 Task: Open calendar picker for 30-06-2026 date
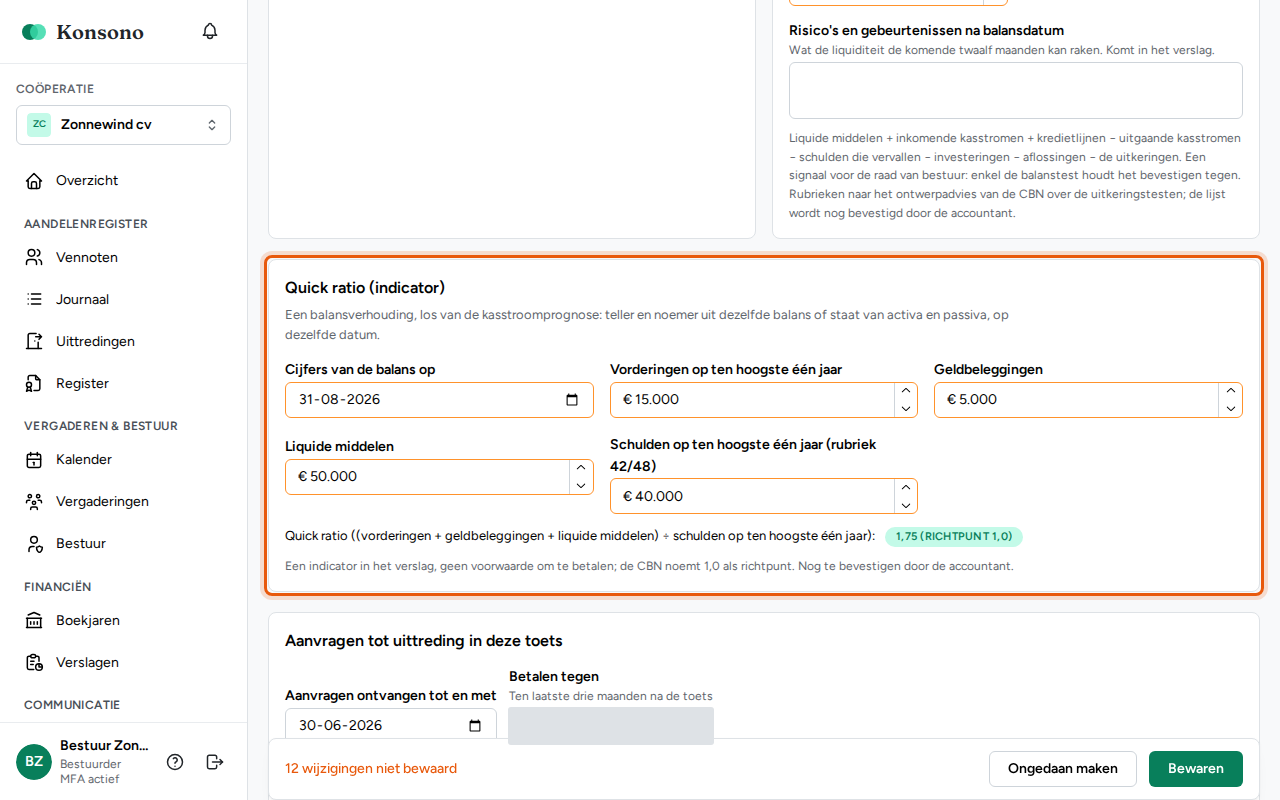coord(475,726)
